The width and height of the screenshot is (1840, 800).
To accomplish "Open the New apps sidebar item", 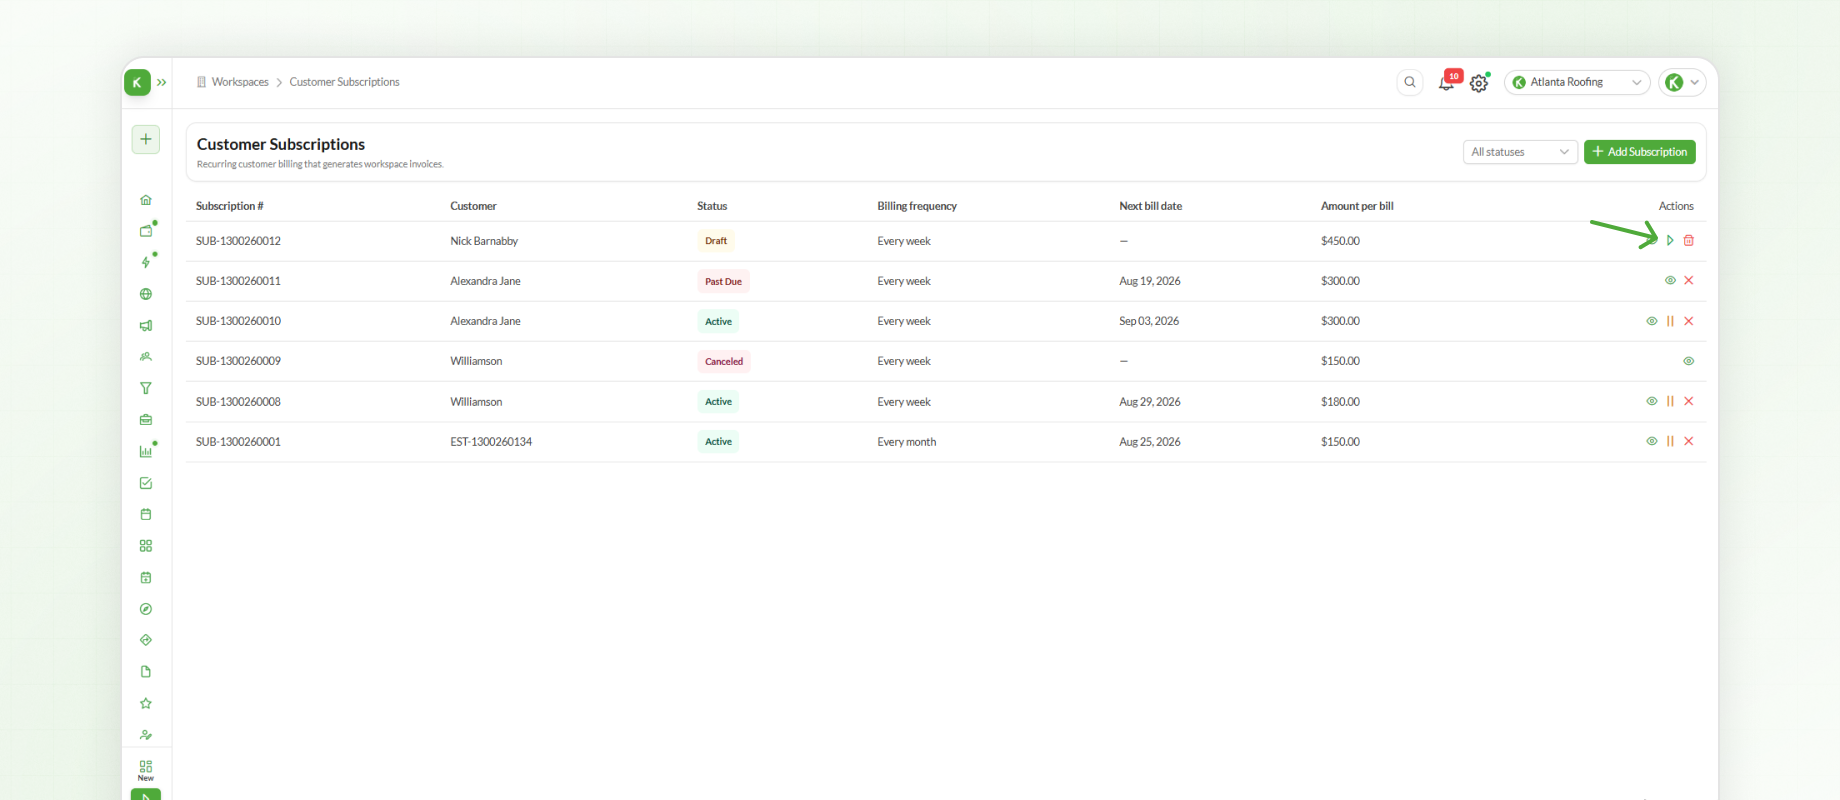I will pyautogui.click(x=146, y=770).
